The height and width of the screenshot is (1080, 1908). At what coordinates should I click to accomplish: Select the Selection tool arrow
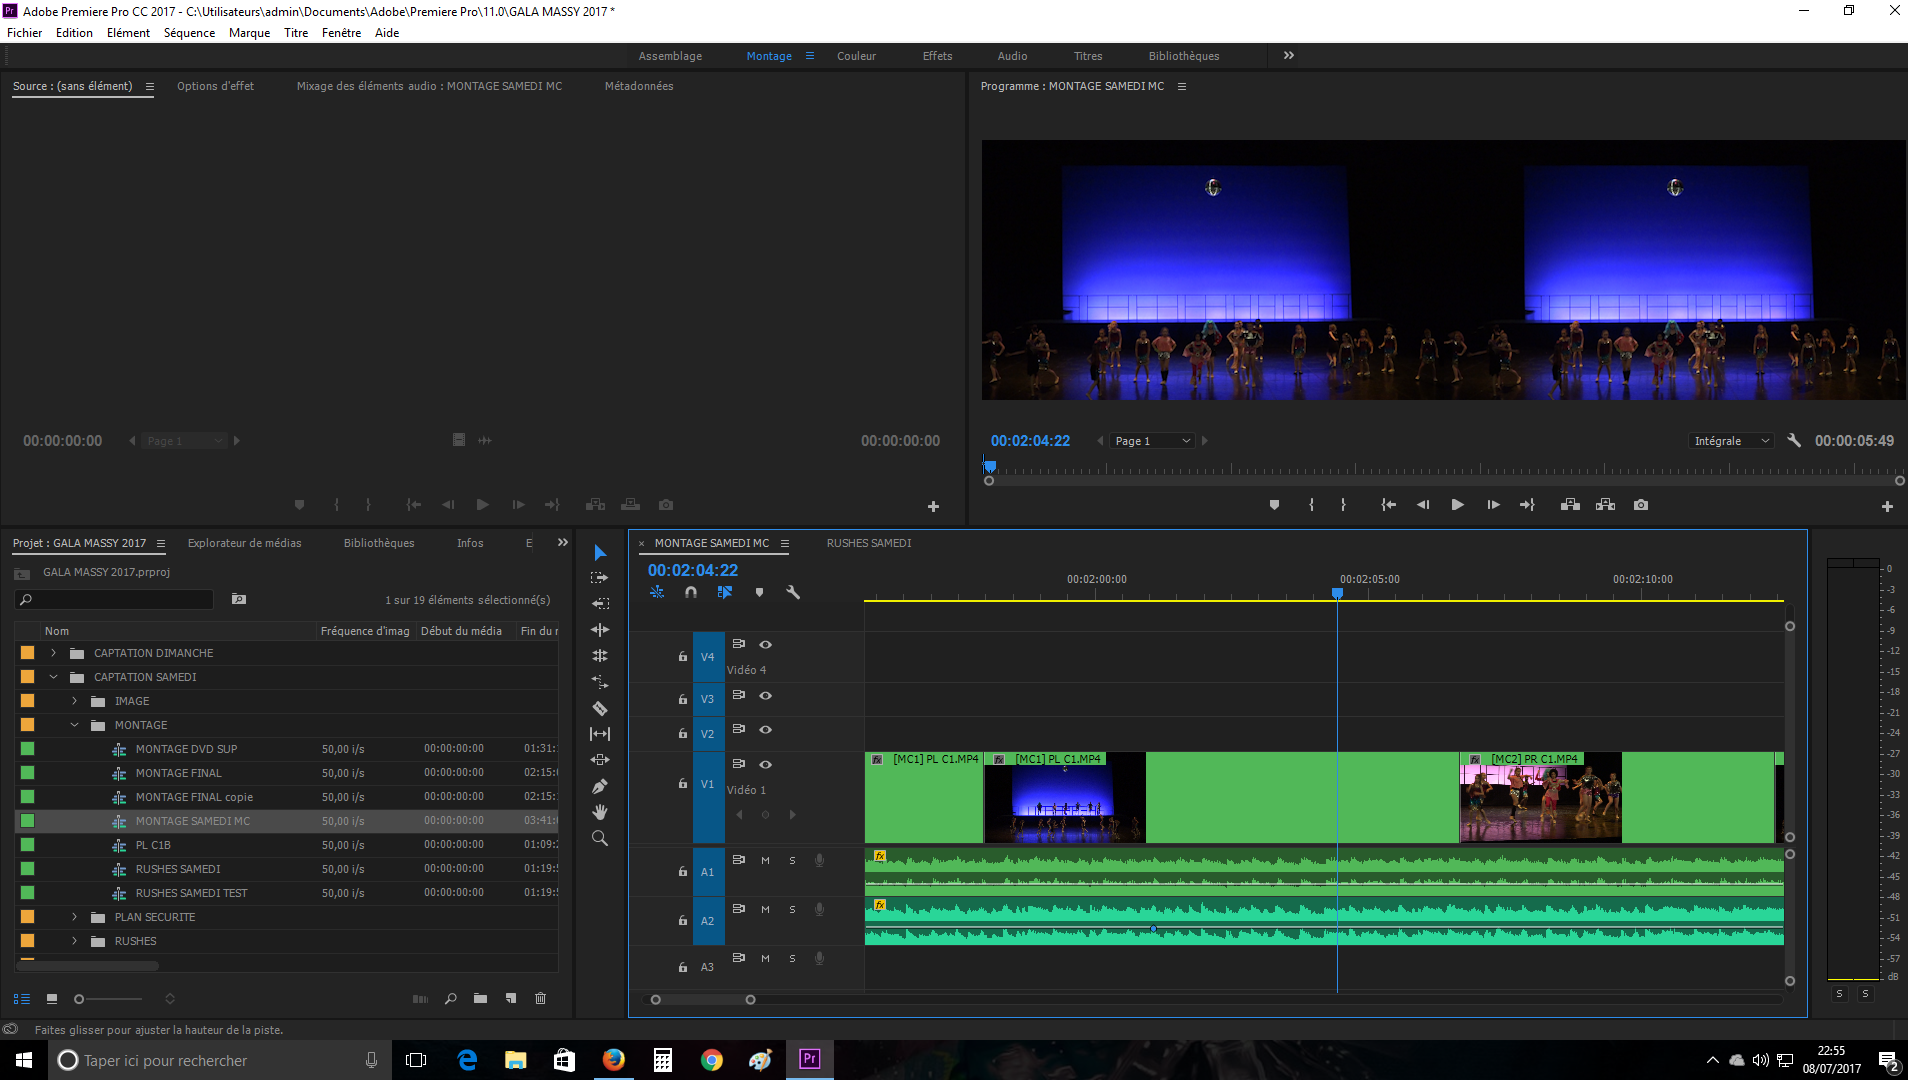click(600, 553)
